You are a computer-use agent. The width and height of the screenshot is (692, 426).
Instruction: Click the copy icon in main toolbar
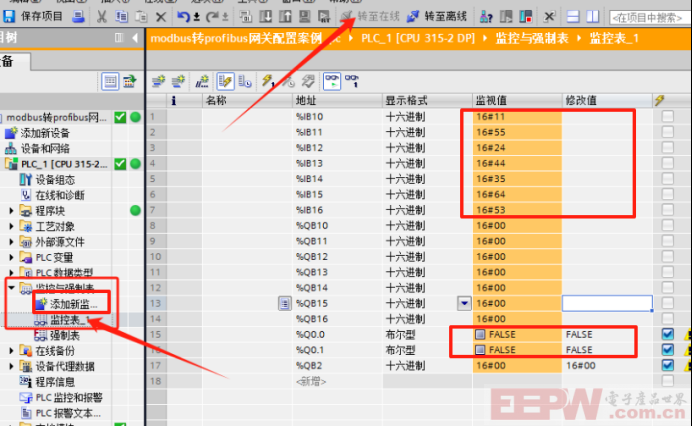[x=121, y=17]
